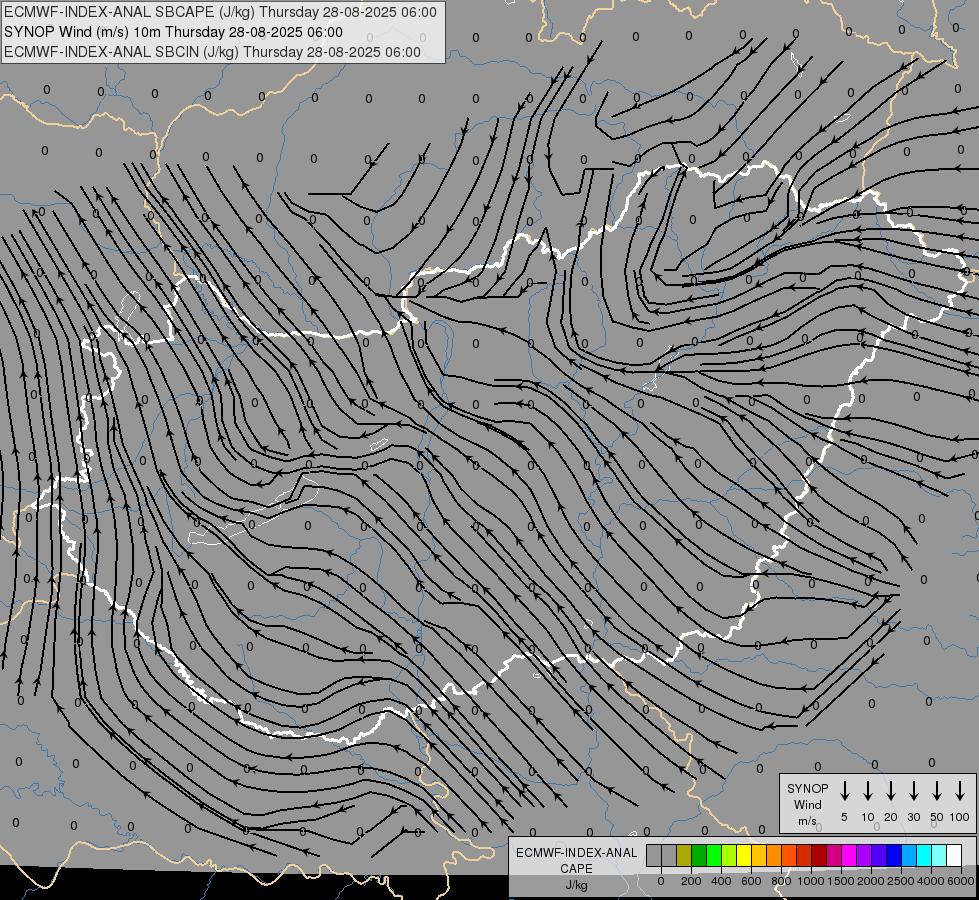
Task: Click the m/s unit in wind legend
Action: pyautogui.click(x=807, y=821)
